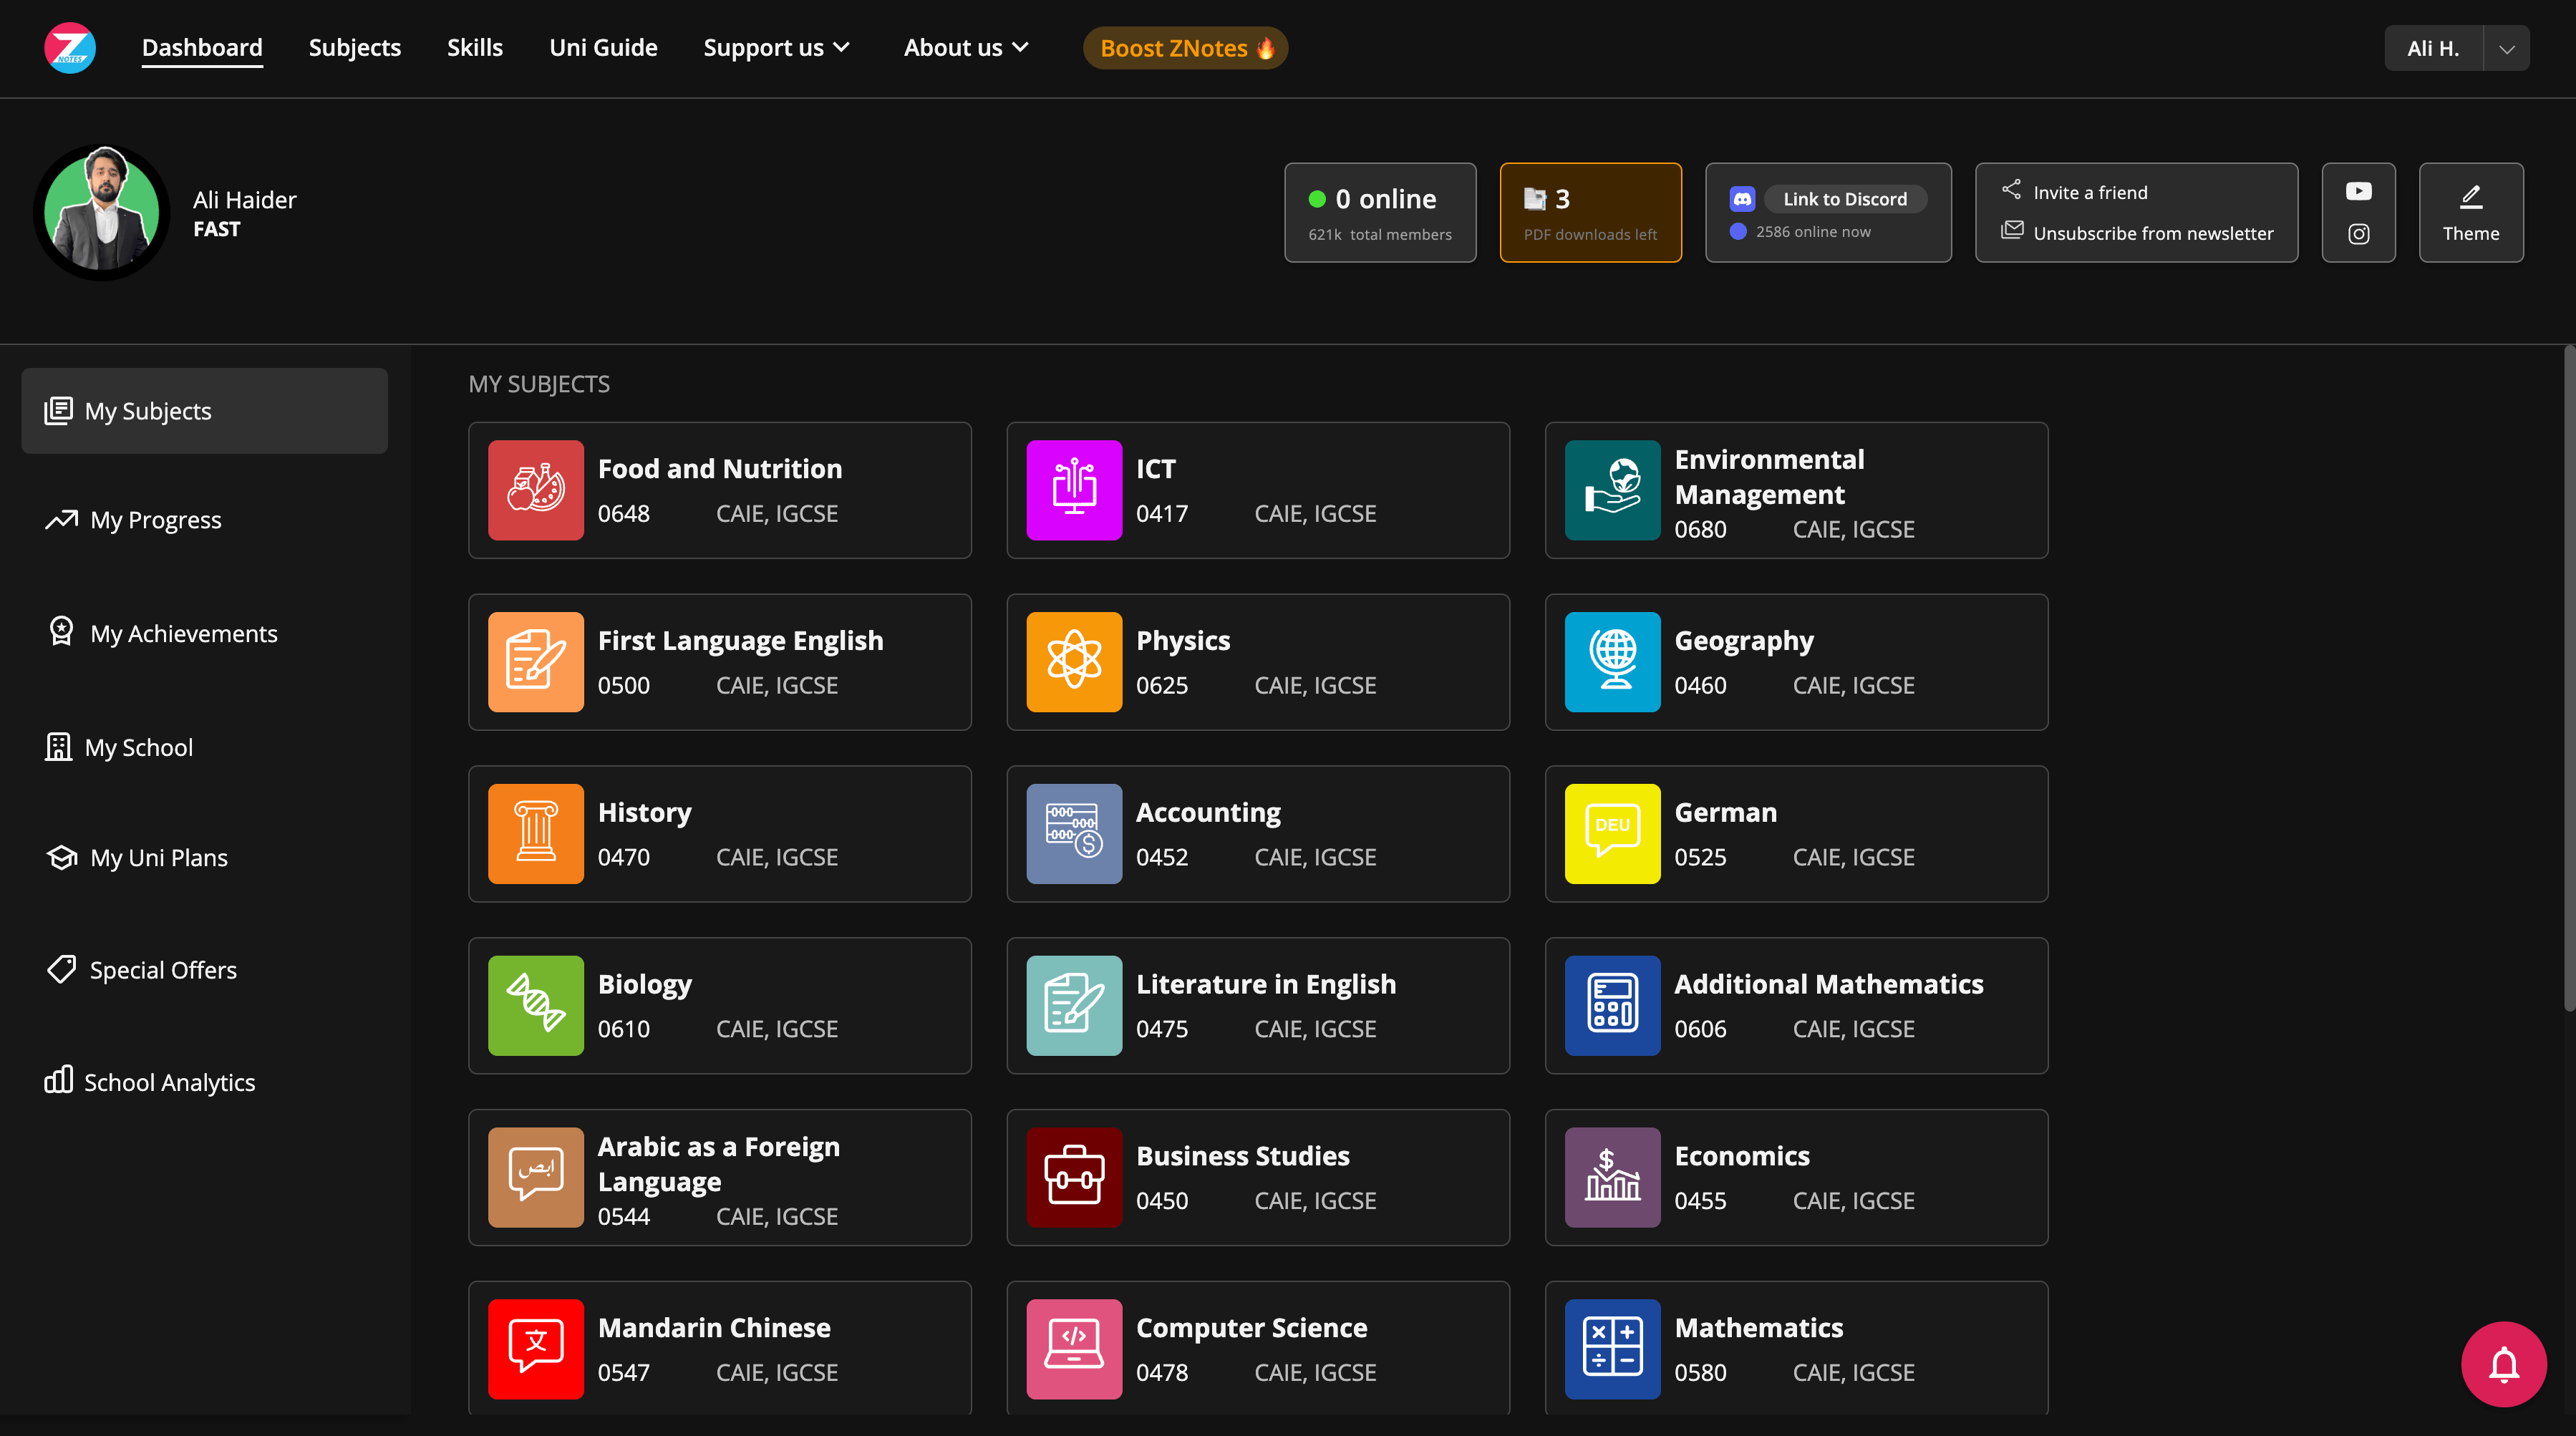Click the Biology DNA icon
This screenshot has height=1436, width=2576.
(536, 1005)
